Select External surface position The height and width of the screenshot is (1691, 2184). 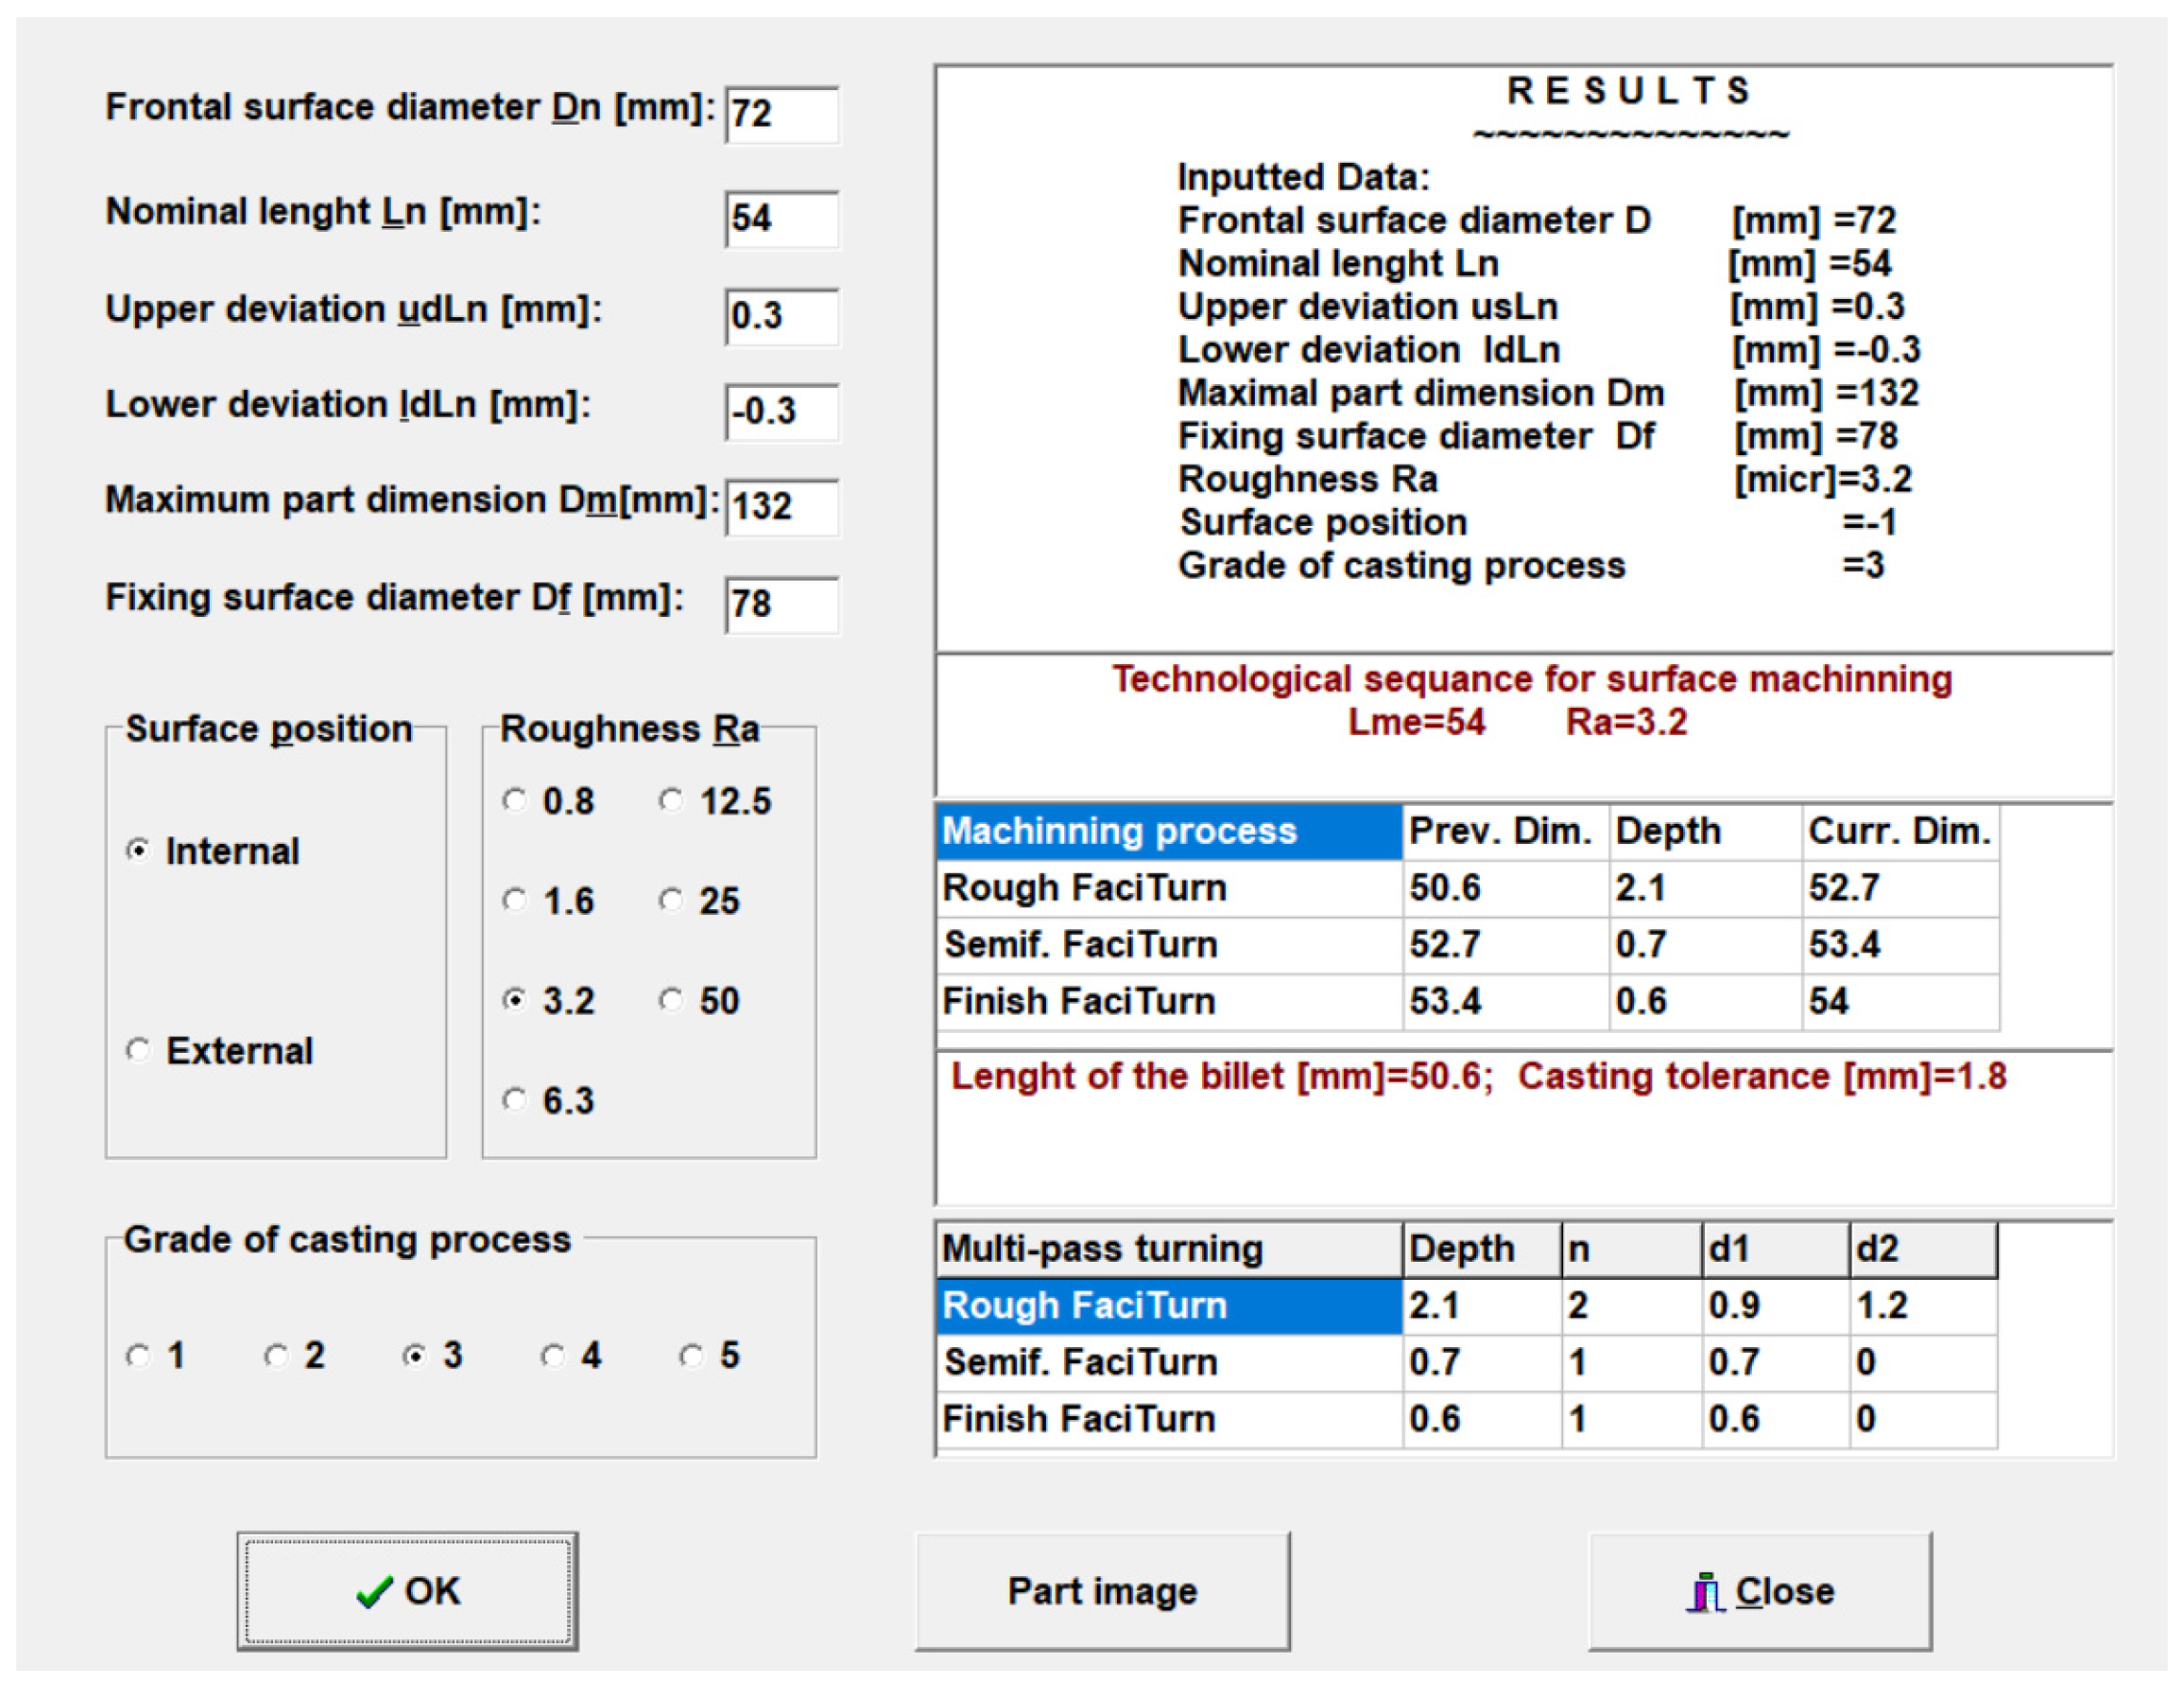point(138,1050)
